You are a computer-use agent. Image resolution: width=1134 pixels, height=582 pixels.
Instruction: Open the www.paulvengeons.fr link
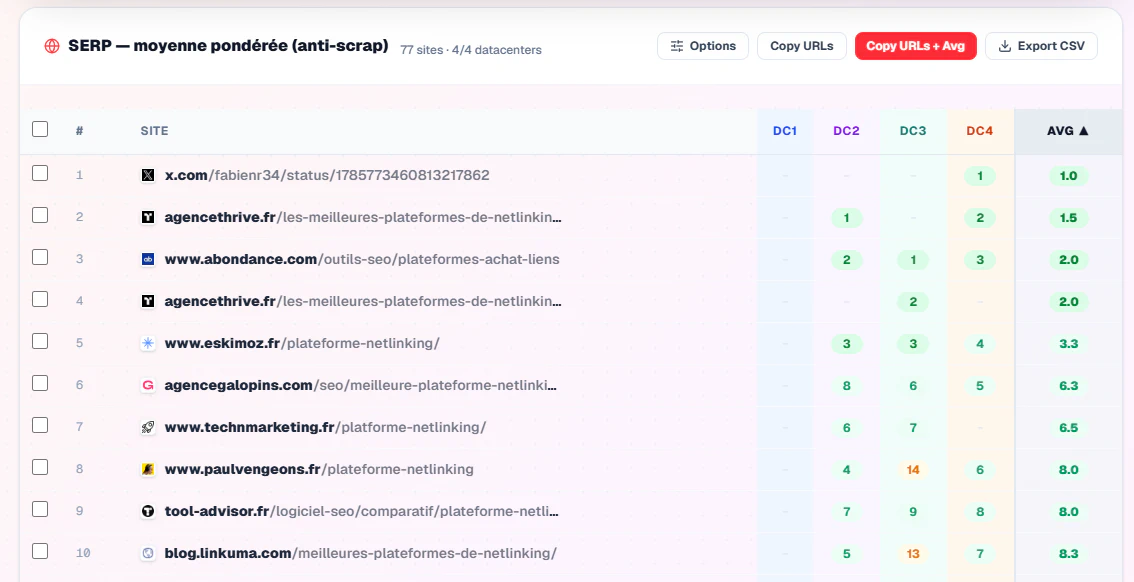pos(319,469)
